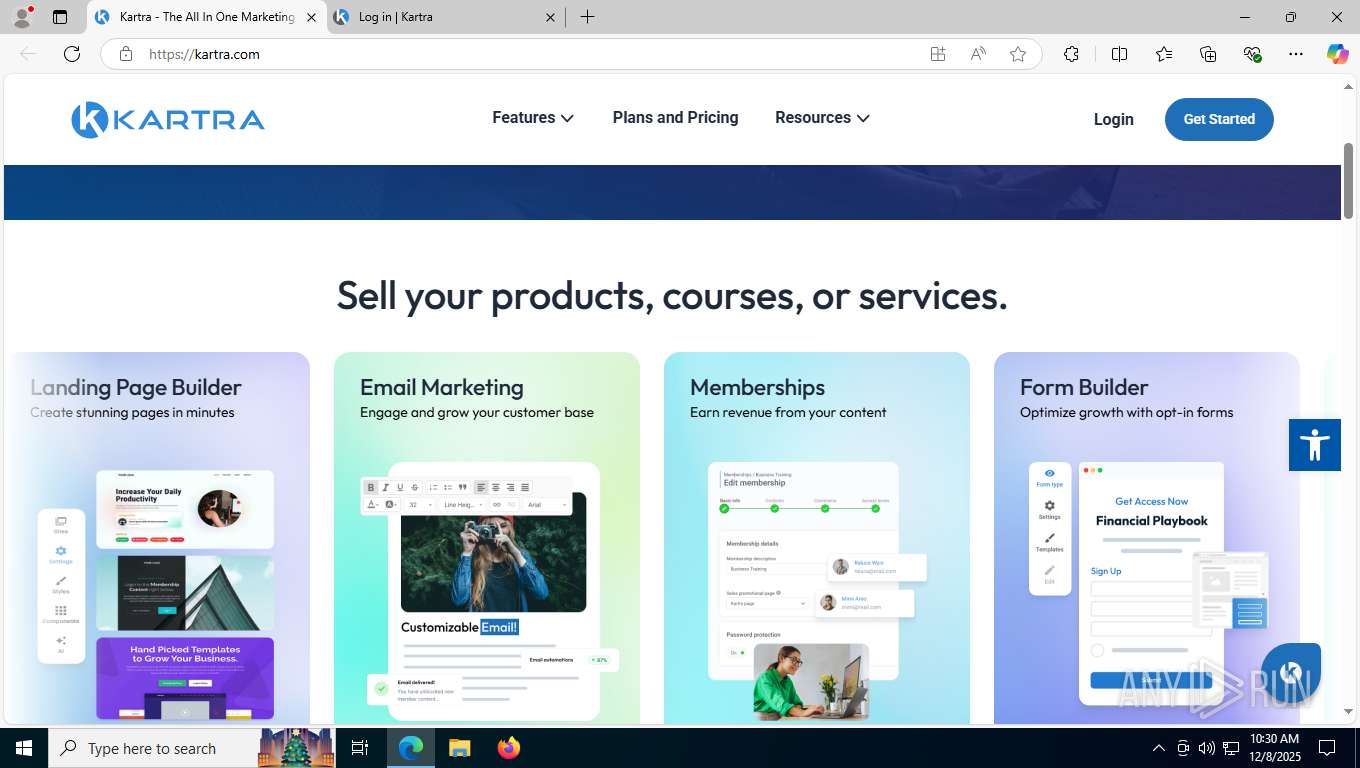1360x768 pixels.
Task: Open the Favorites list icon
Action: (1164, 54)
